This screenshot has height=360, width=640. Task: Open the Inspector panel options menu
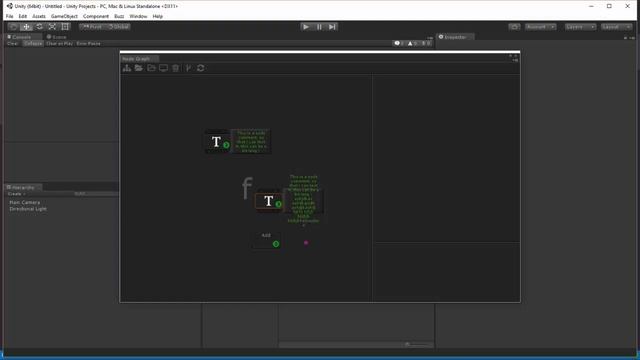pyautogui.click(x=632, y=38)
